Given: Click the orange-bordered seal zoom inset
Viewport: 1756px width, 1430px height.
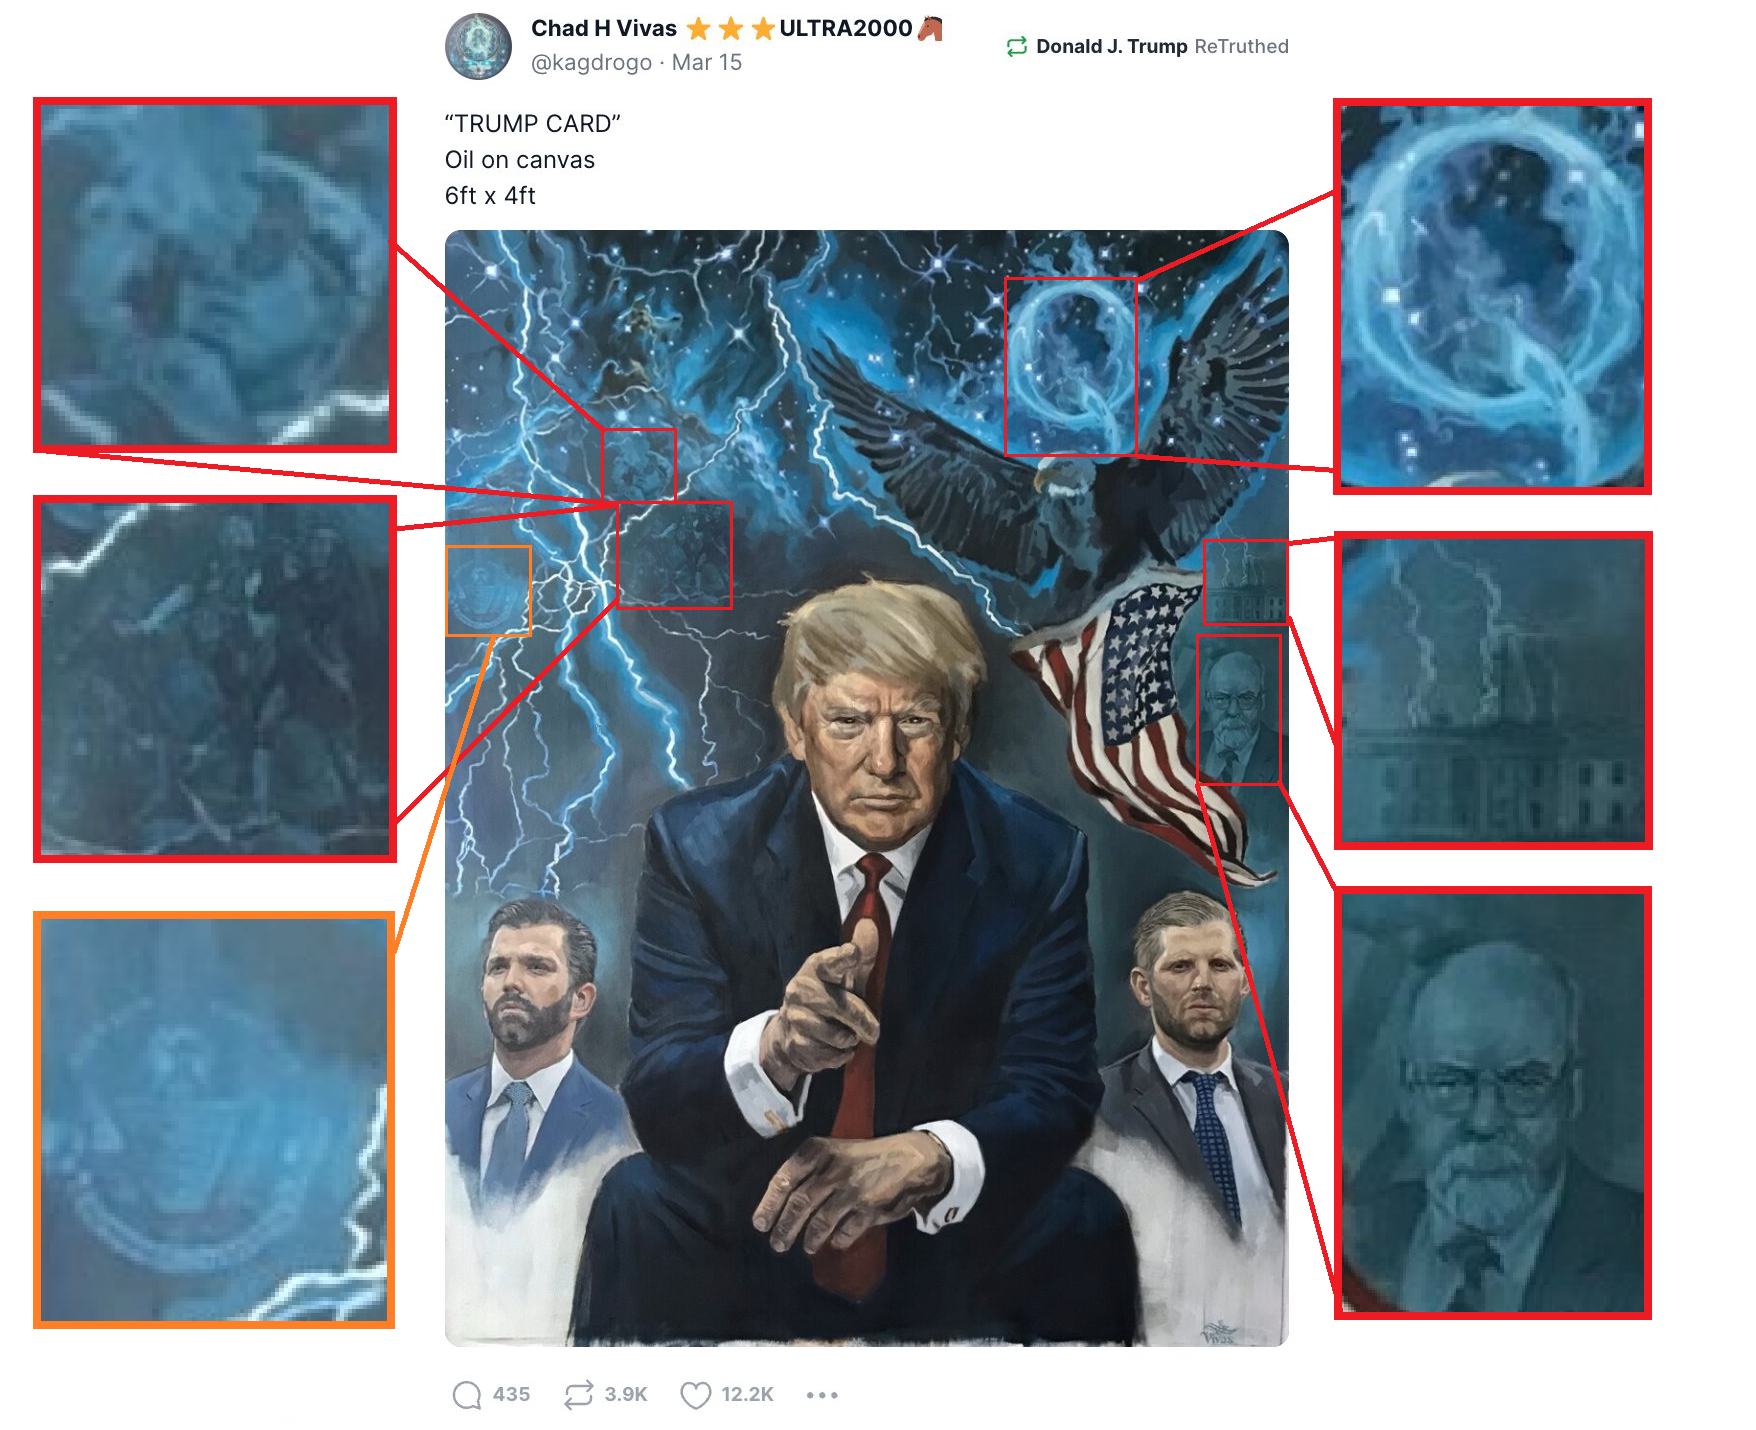Looking at the screenshot, I should (214, 1120).
